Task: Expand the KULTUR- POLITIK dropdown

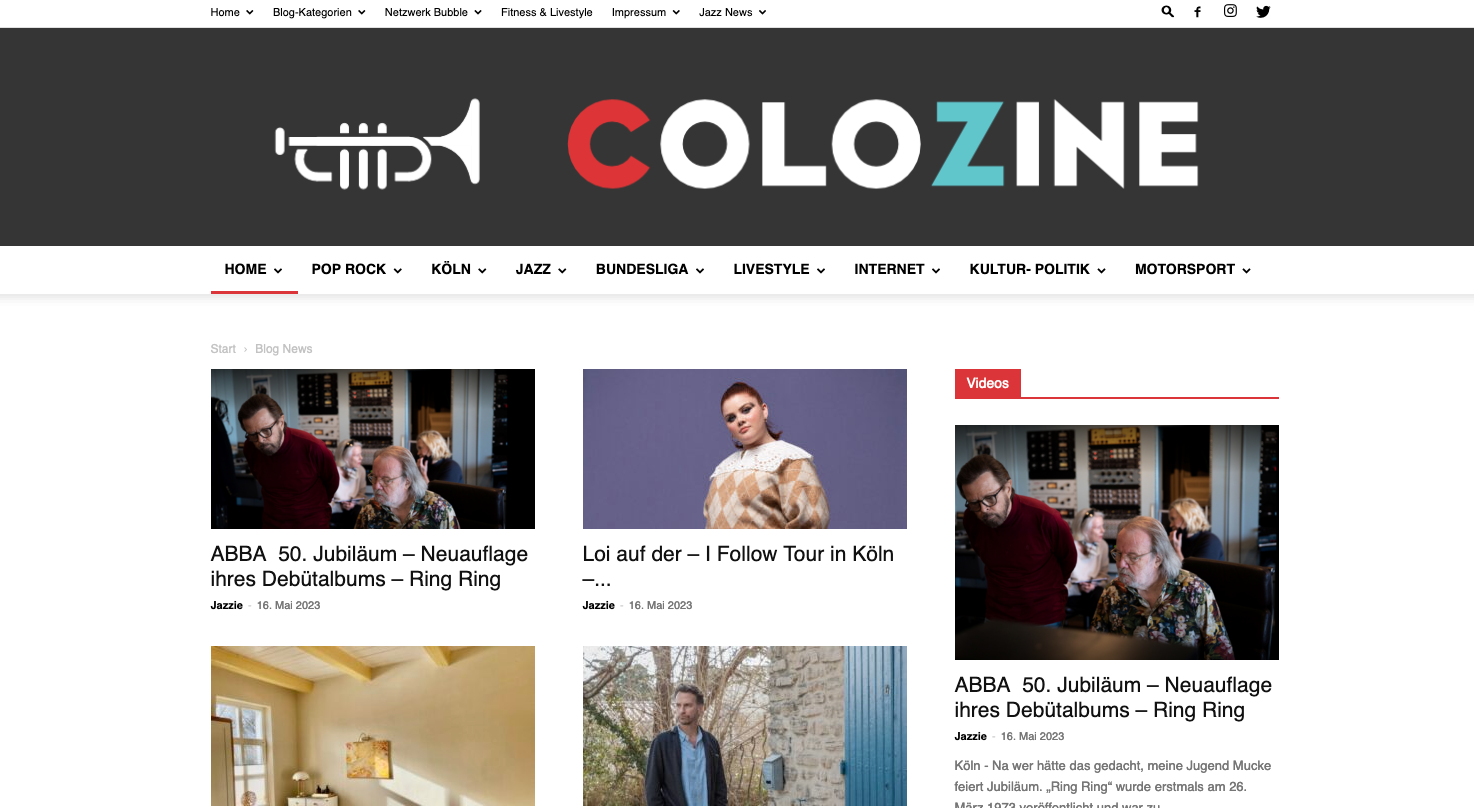Action: (x=1037, y=269)
